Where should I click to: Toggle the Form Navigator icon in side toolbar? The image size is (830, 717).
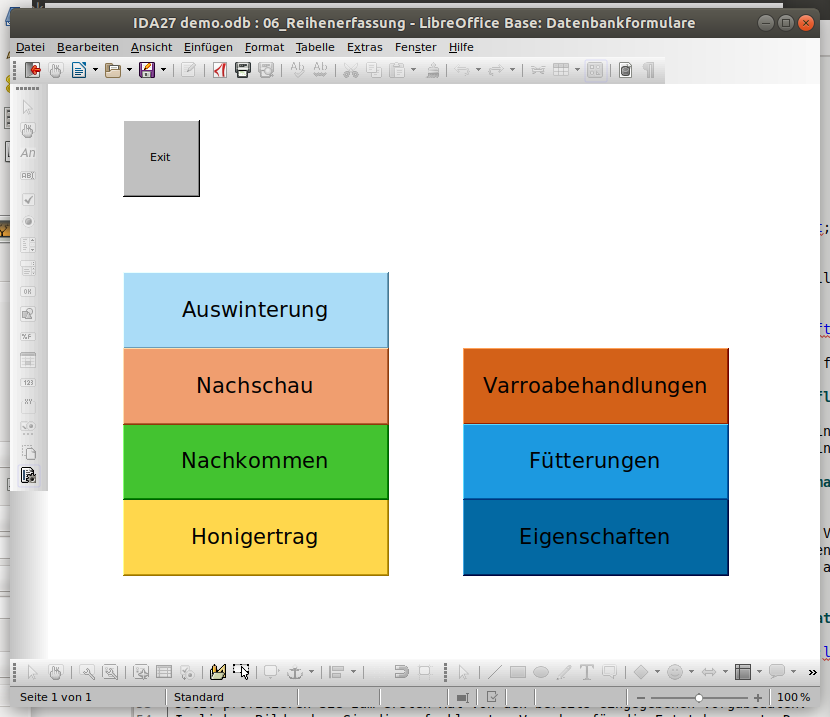click(x=28, y=475)
